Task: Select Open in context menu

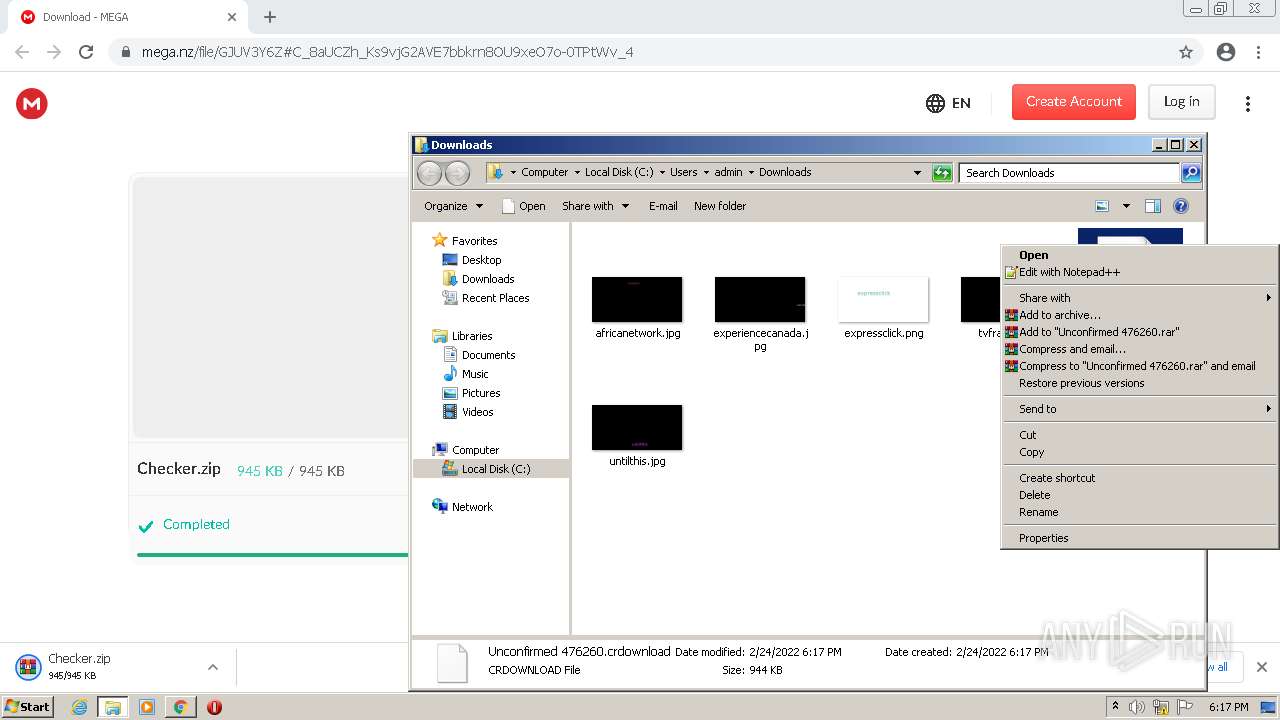Action: pos(1140,255)
